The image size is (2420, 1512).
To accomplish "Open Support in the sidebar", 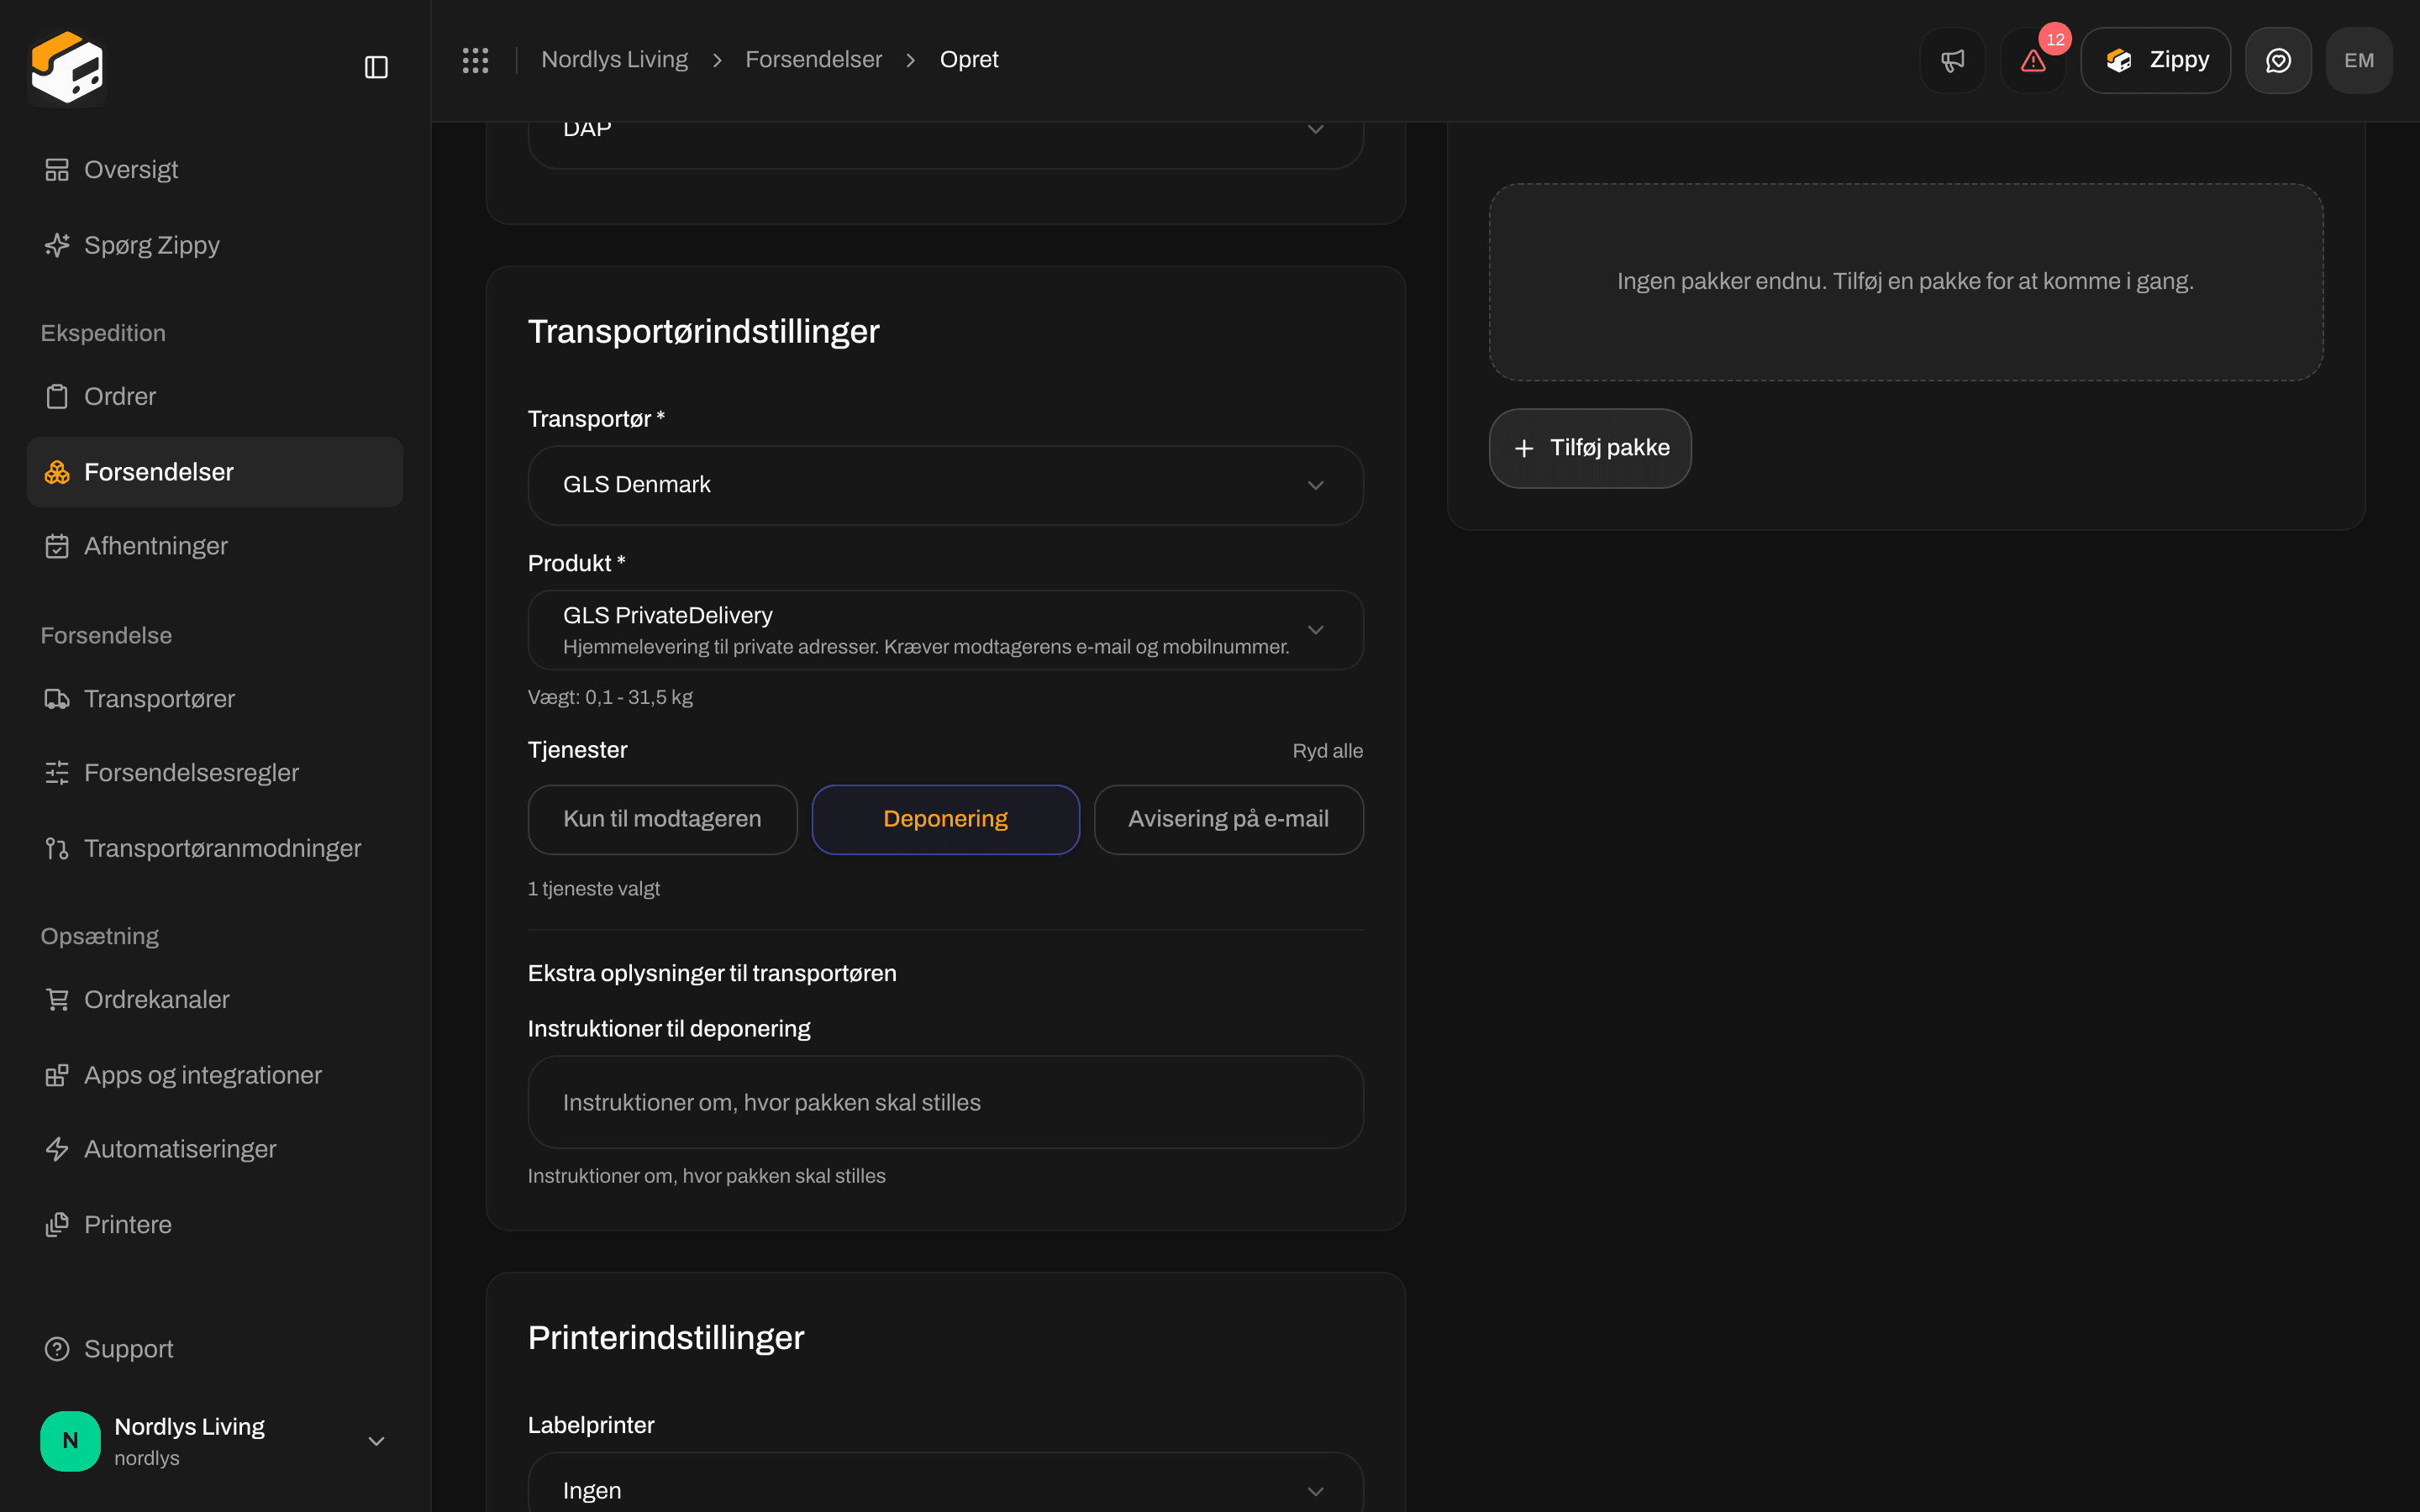I will 215,1349.
